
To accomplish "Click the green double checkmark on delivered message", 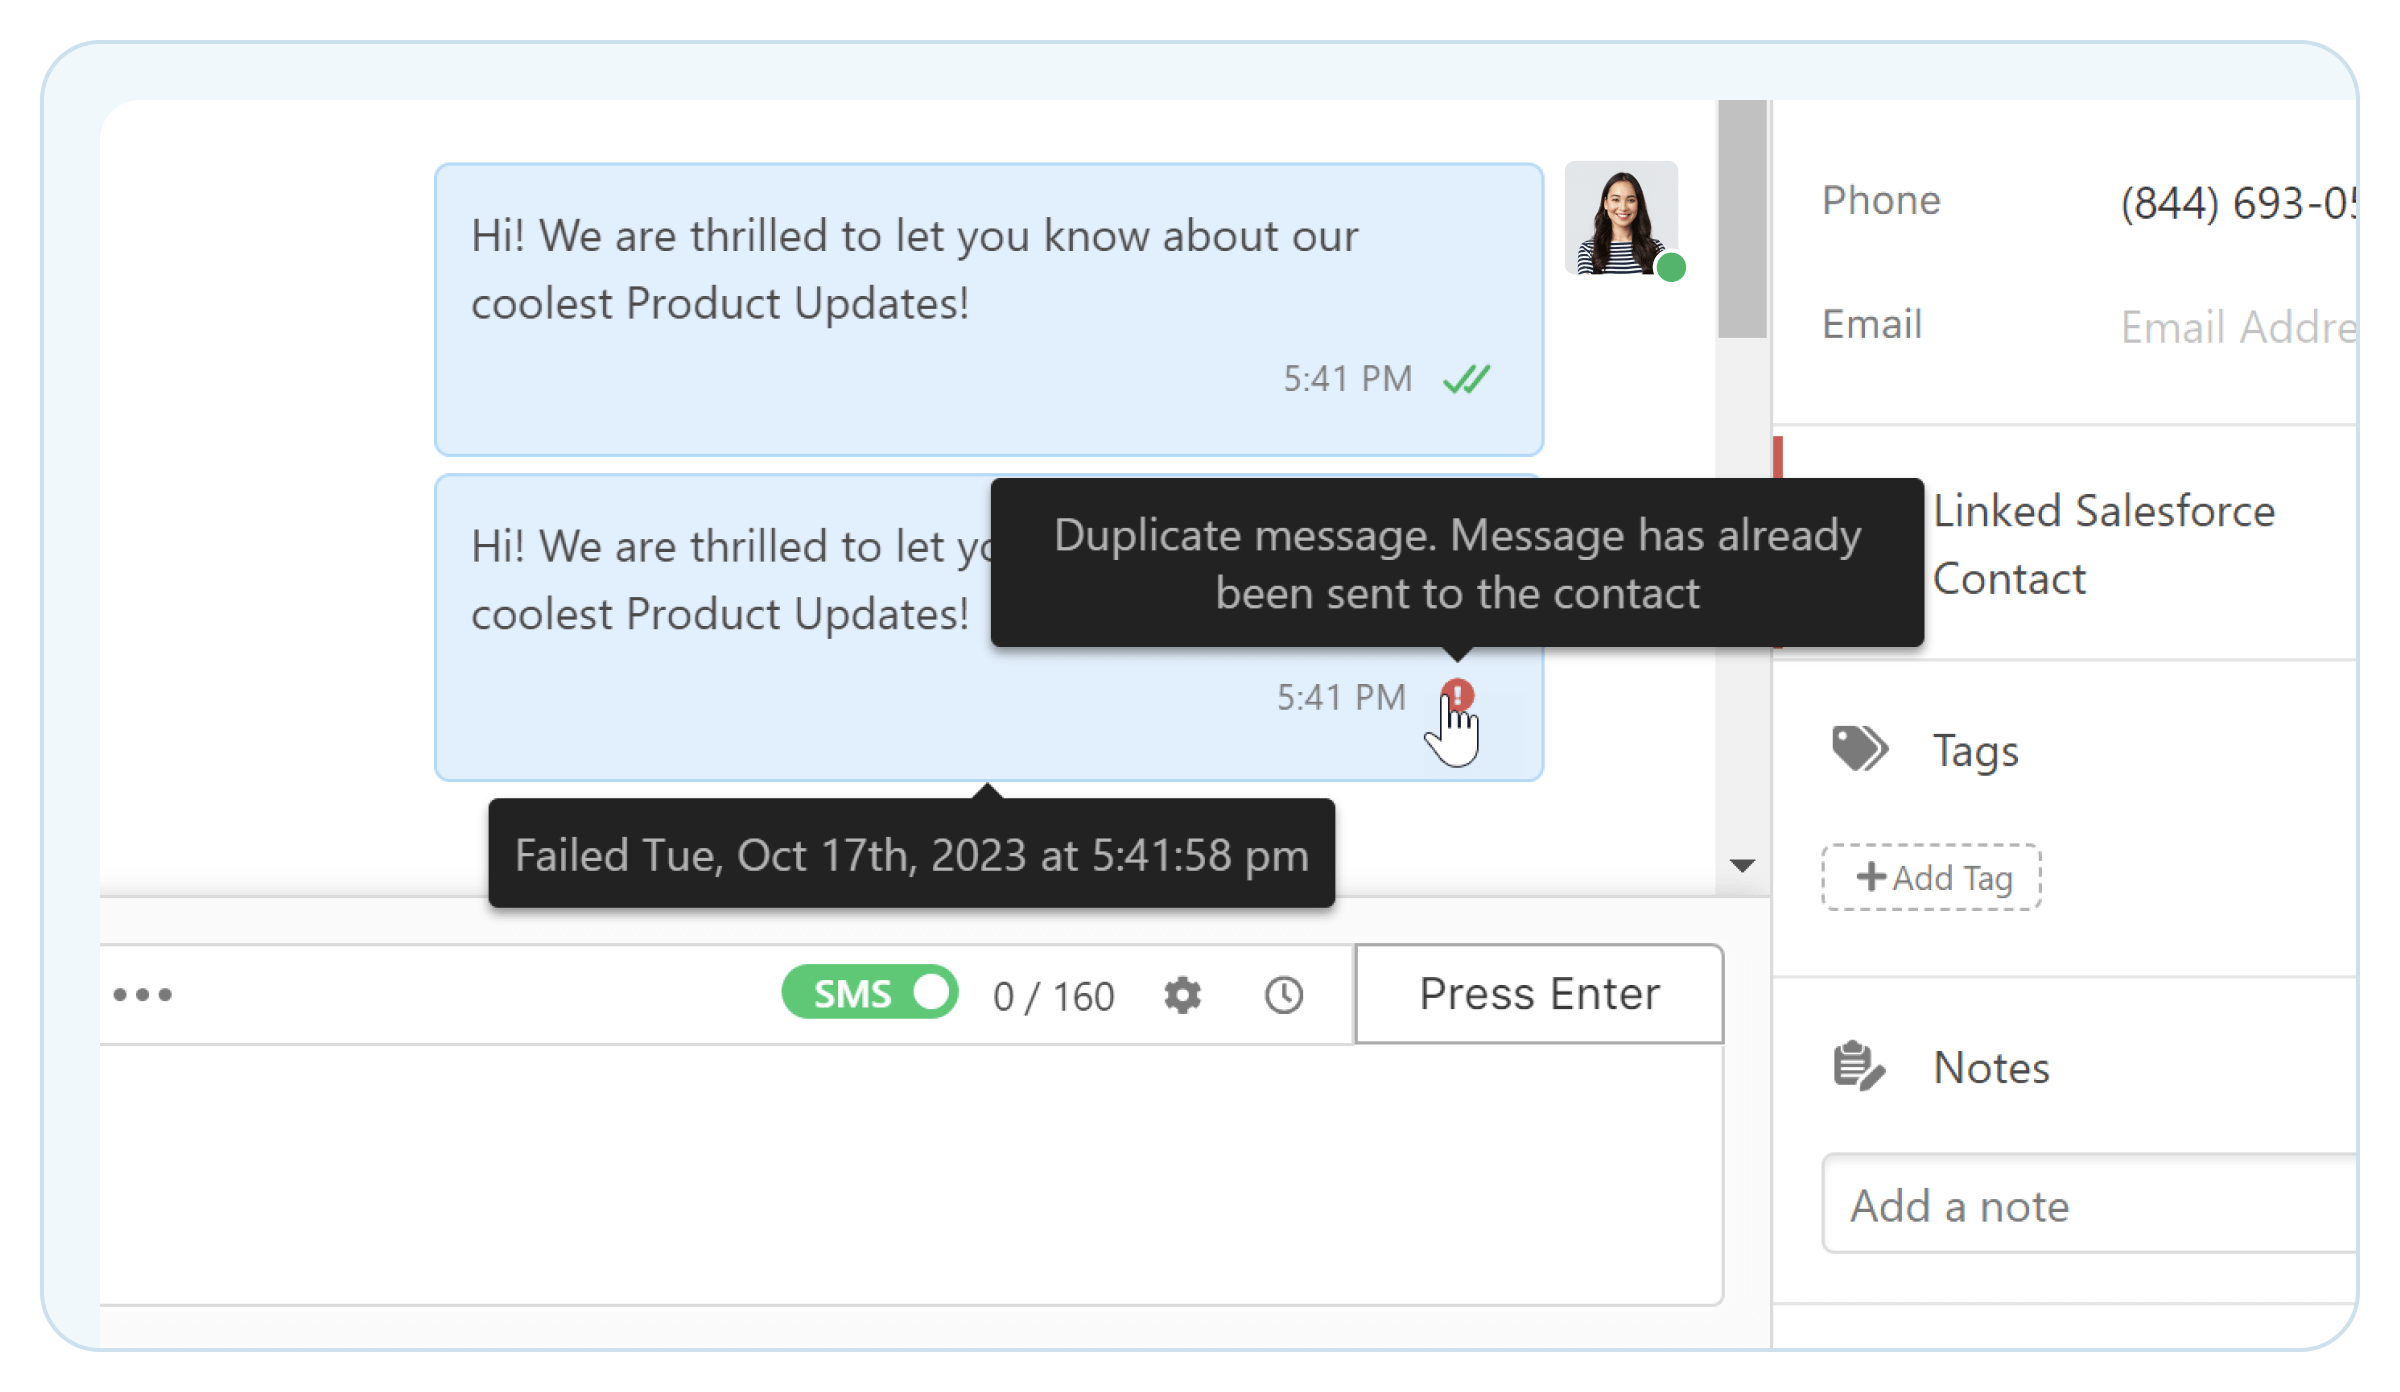I will 1466,378.
